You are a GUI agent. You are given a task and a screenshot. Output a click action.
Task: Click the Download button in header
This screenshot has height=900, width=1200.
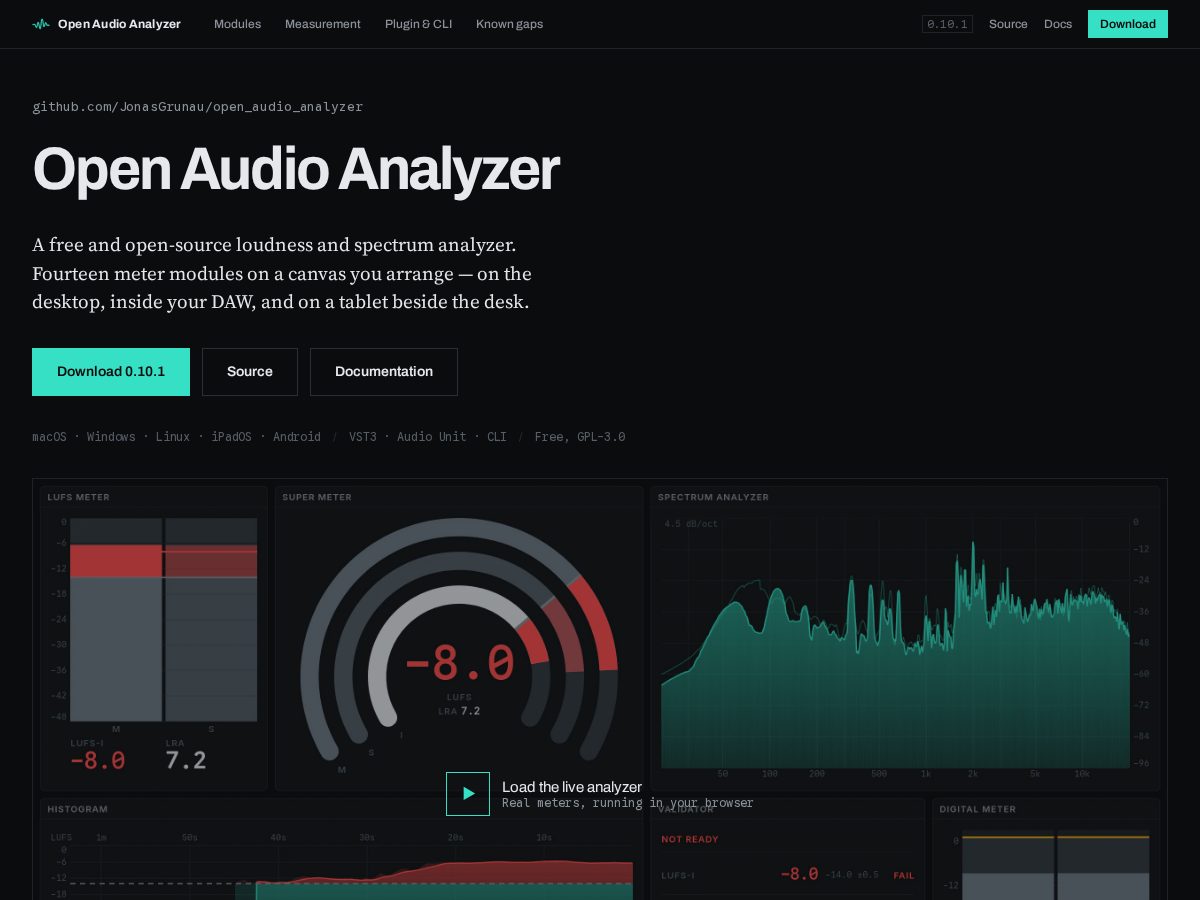(1128, 24)
